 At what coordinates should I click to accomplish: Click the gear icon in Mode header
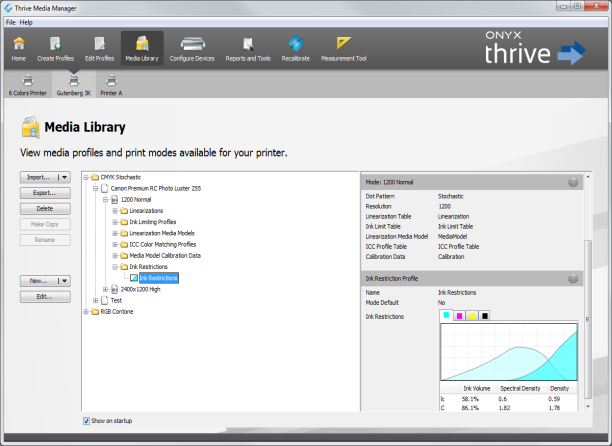573,182
